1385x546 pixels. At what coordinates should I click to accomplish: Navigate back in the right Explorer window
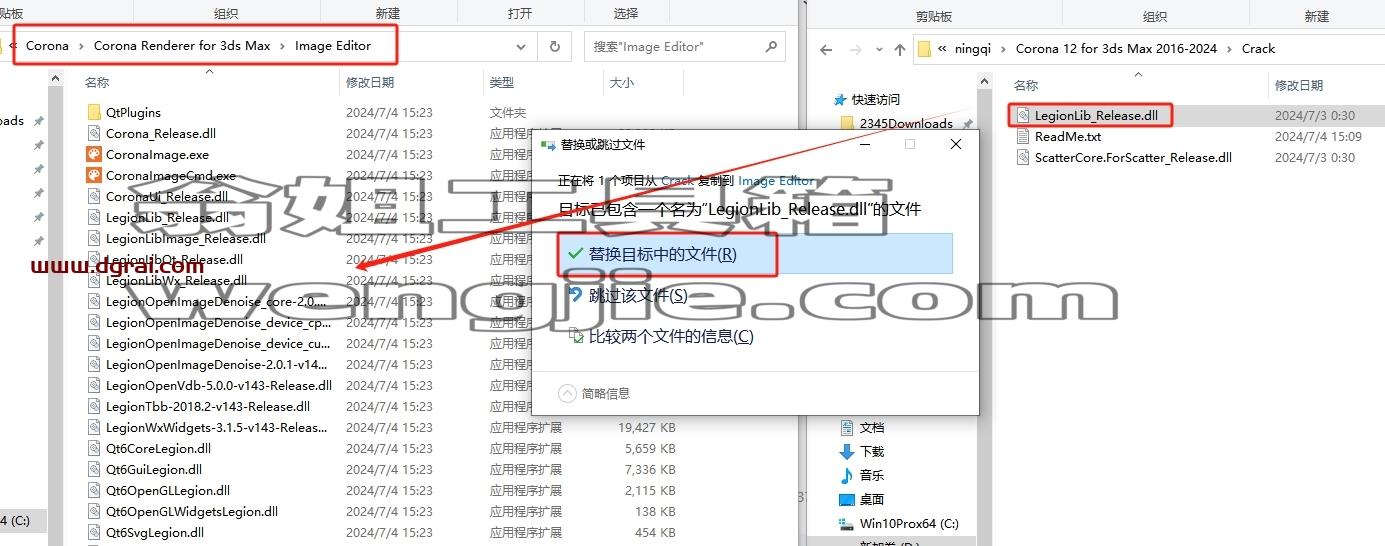(826, 49)
